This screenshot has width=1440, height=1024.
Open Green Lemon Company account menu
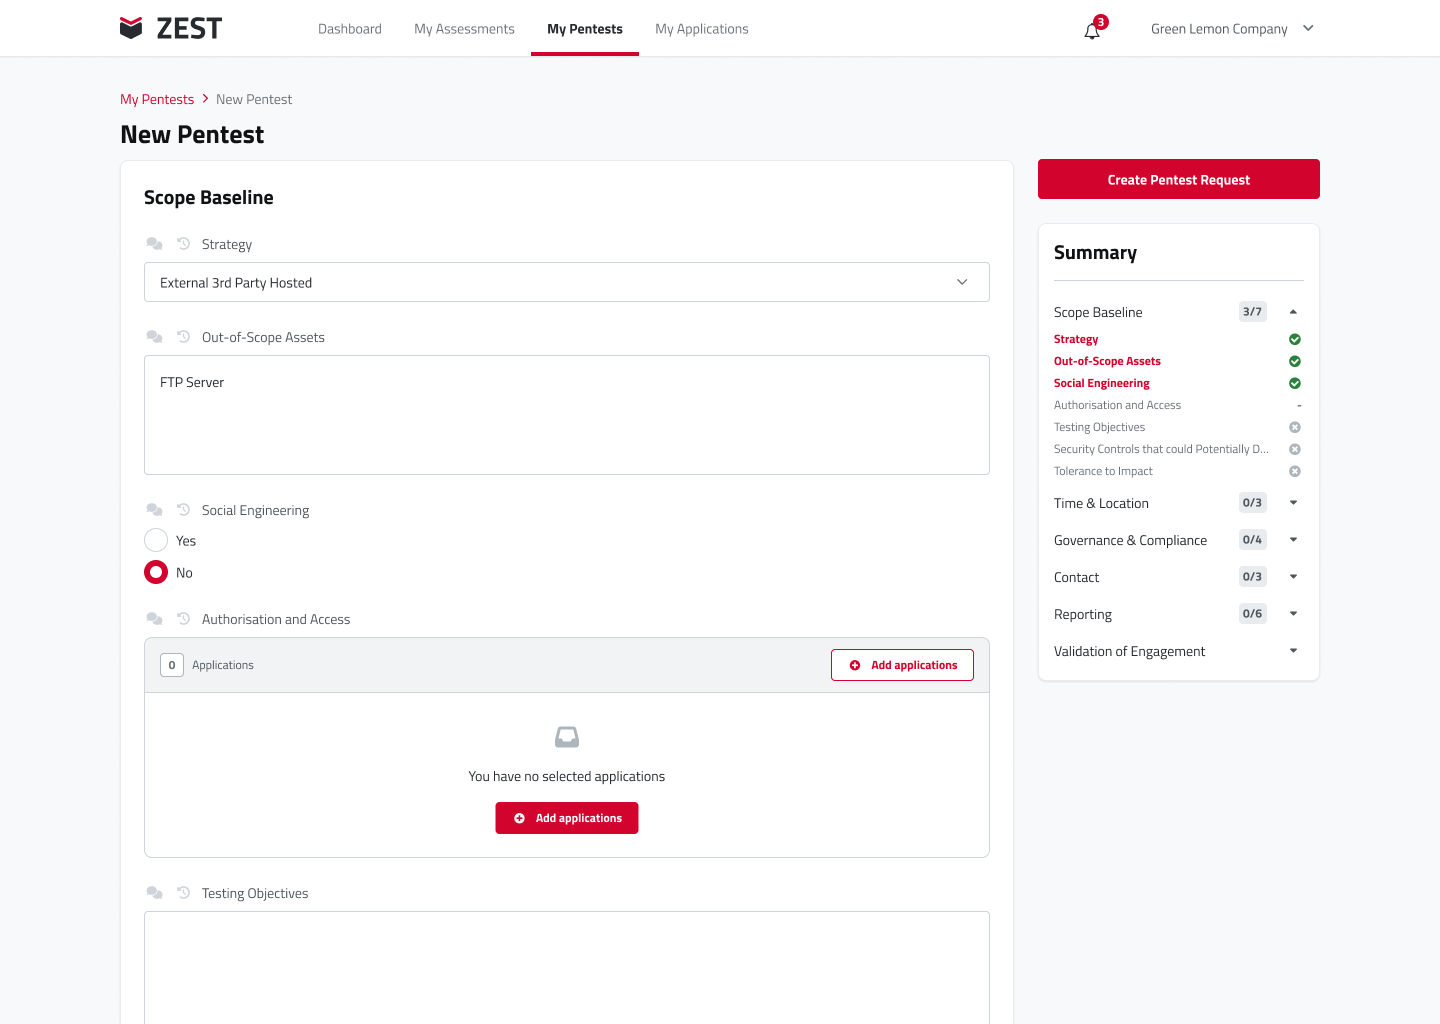(x=1232, y=29)
